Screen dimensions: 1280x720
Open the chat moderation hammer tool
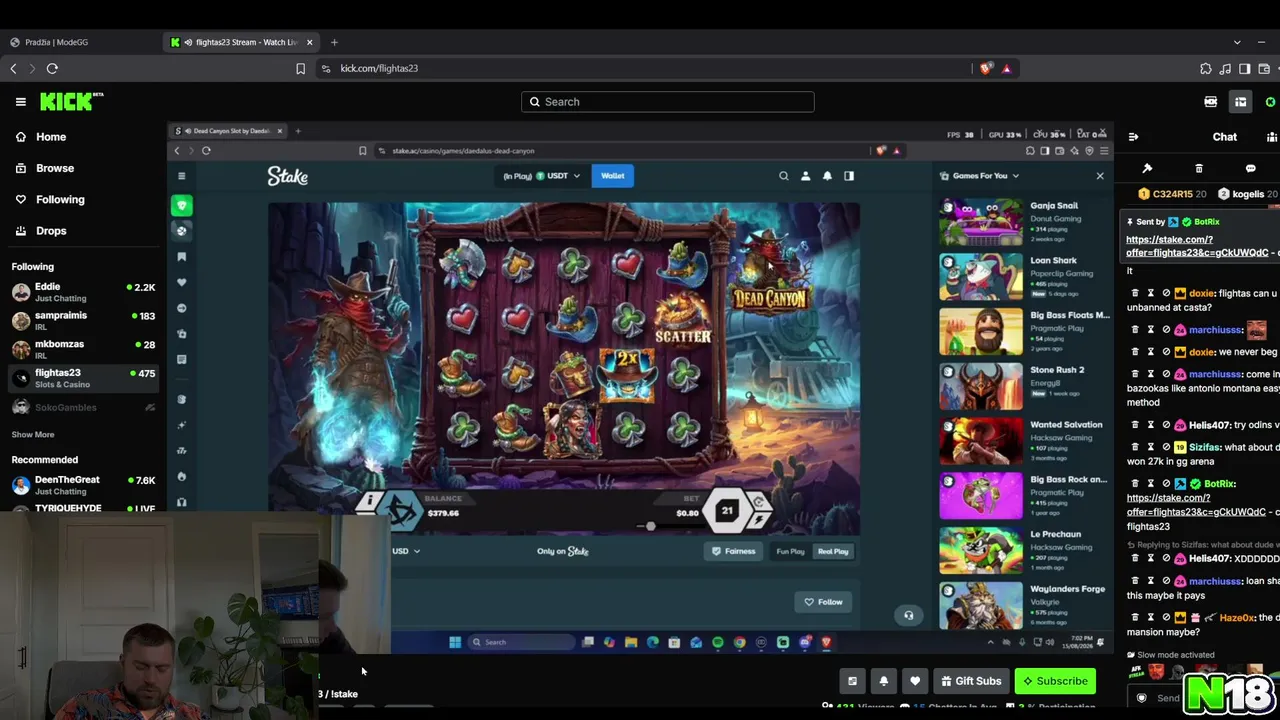(1147, 168)
